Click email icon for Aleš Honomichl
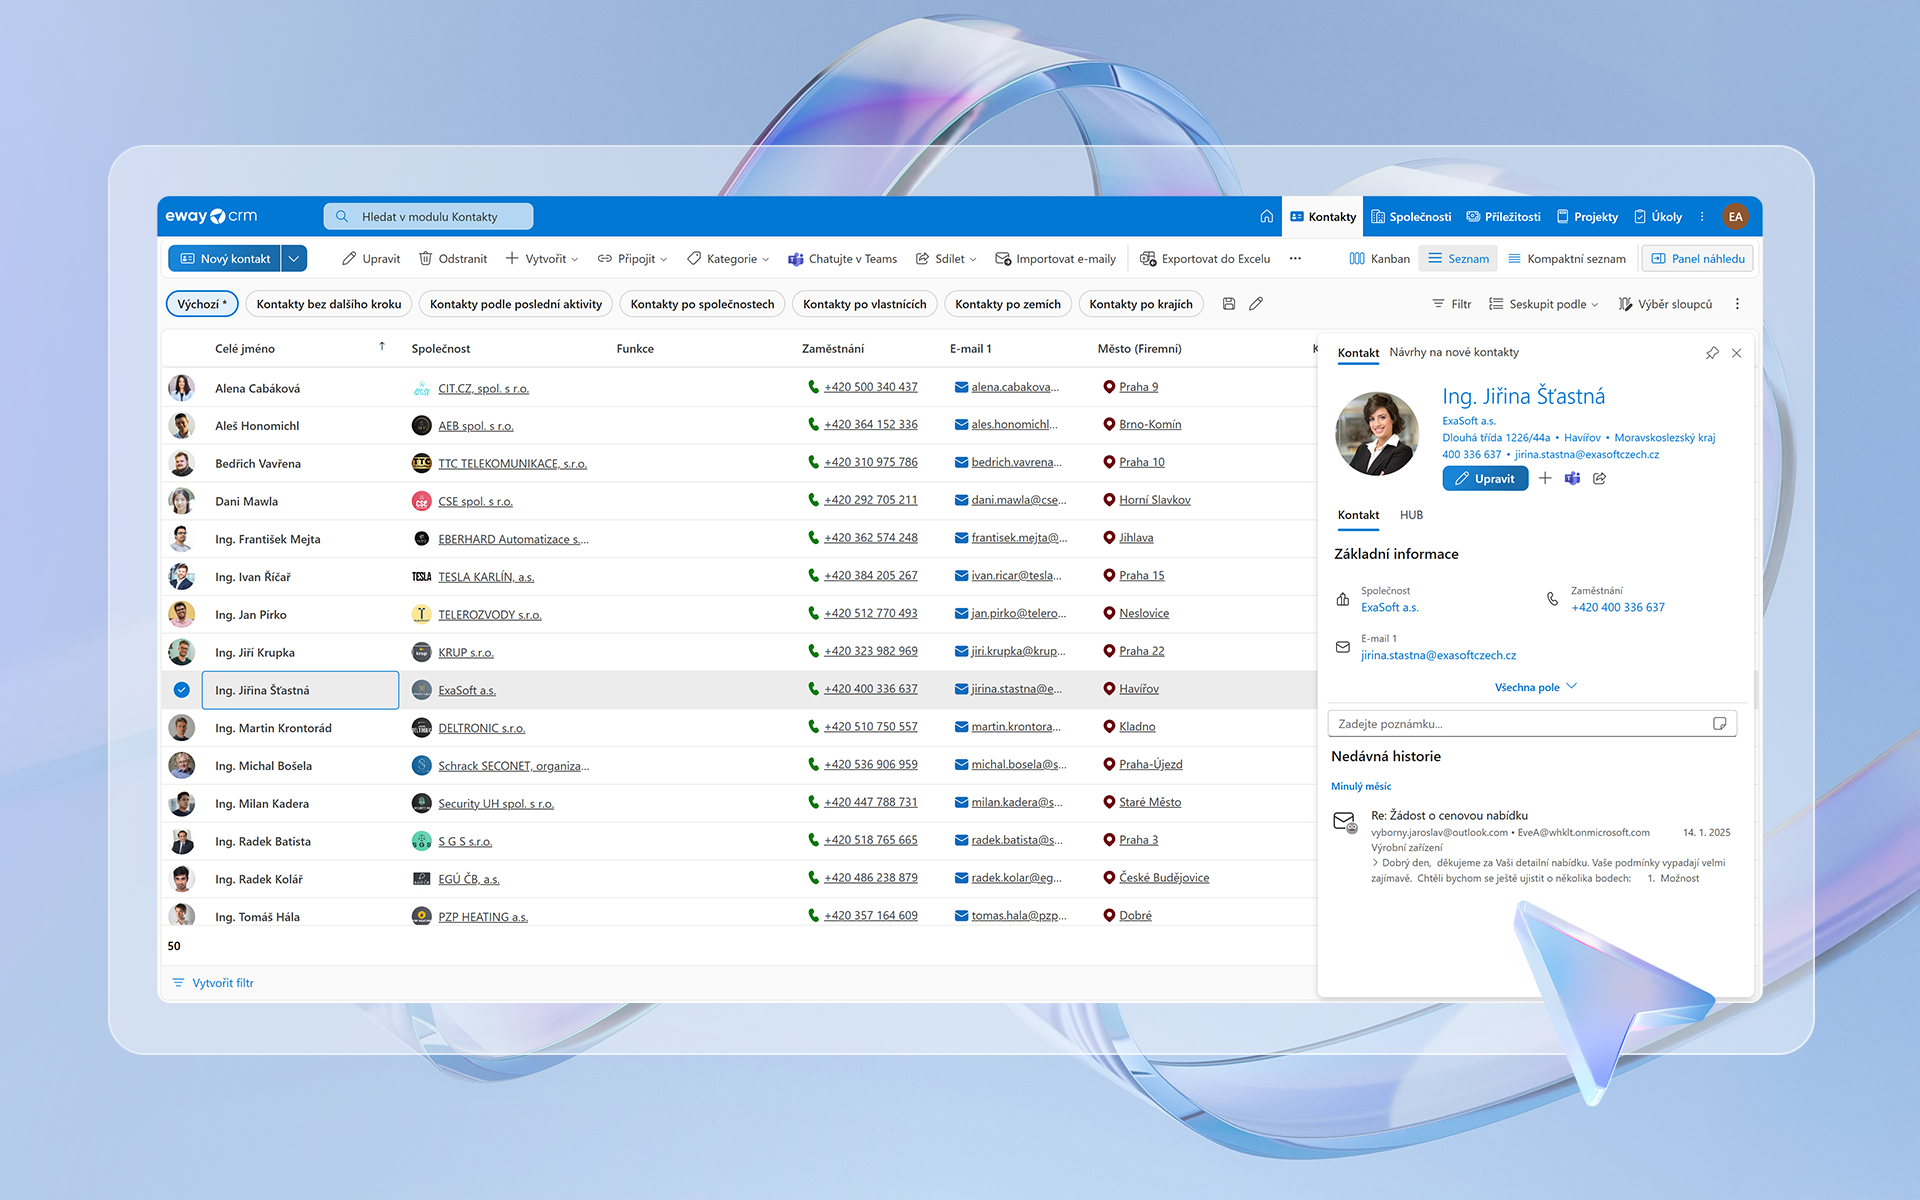The image size is (1920, 1200). [x=961, y=425]
